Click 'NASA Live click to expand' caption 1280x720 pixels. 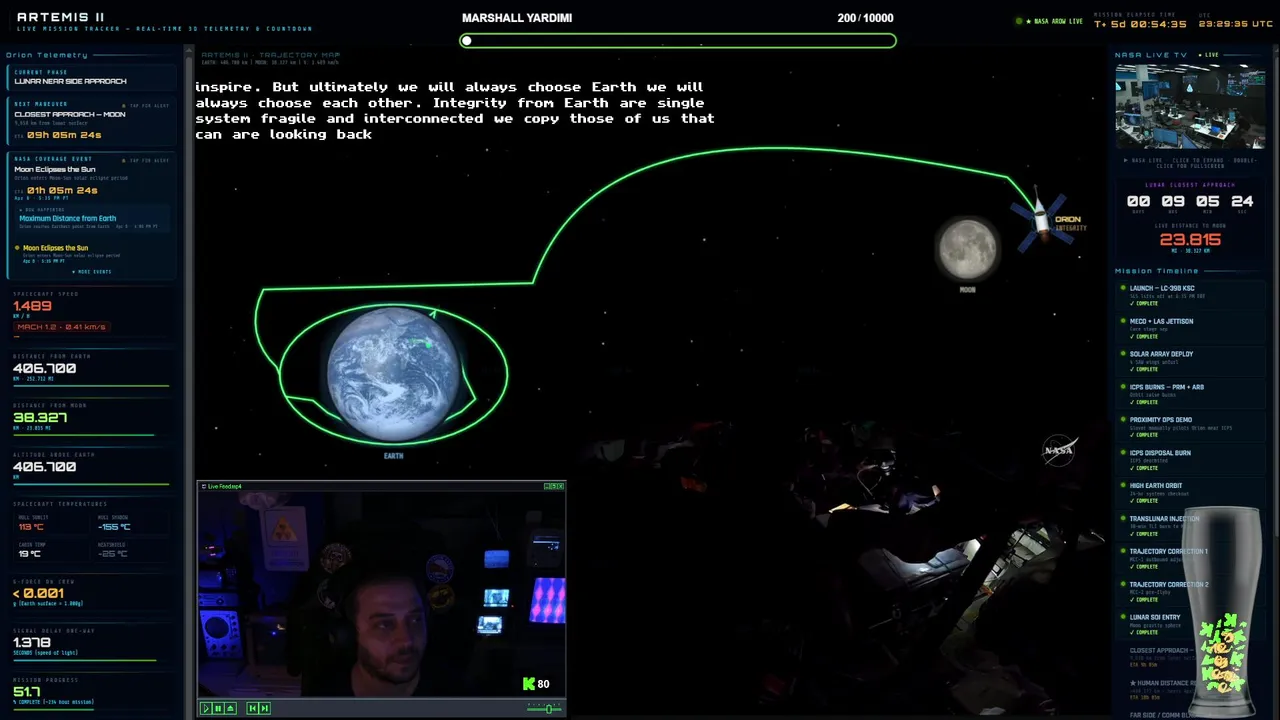point(1190,162)
